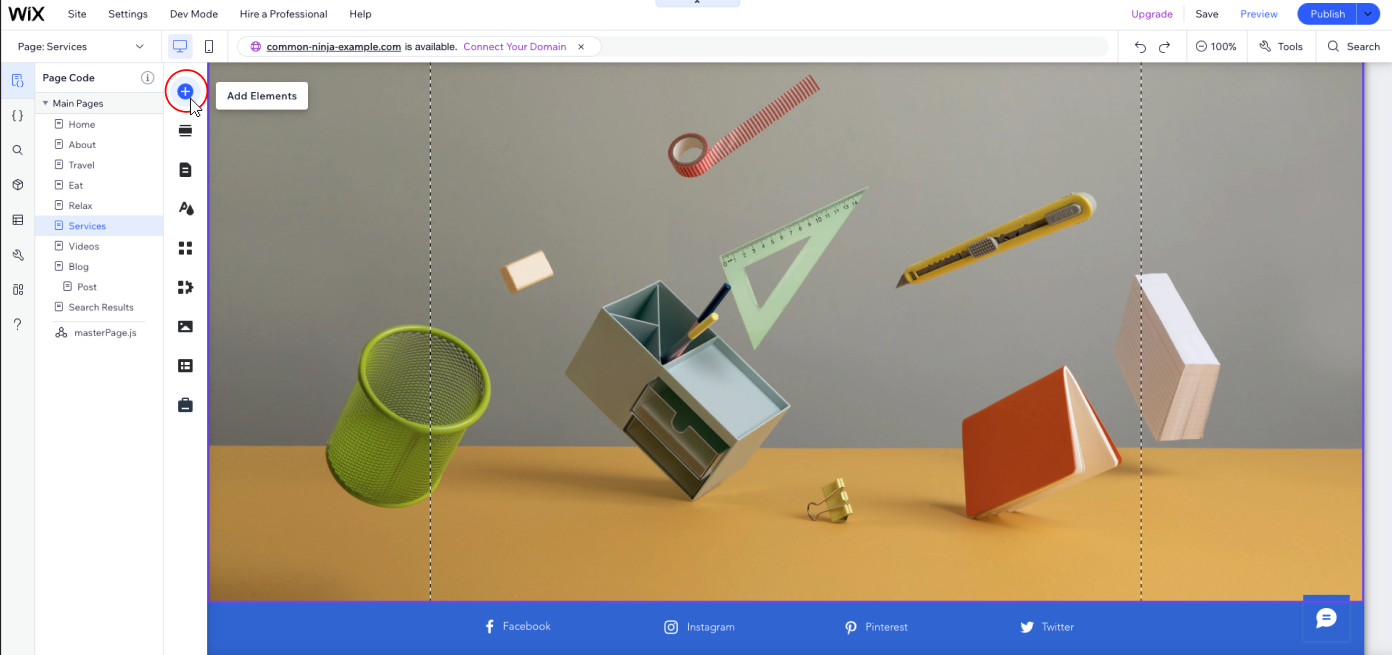Open the Media image icon in sidebar
This screenshot has height=655, width=1392.
point(185,327)
